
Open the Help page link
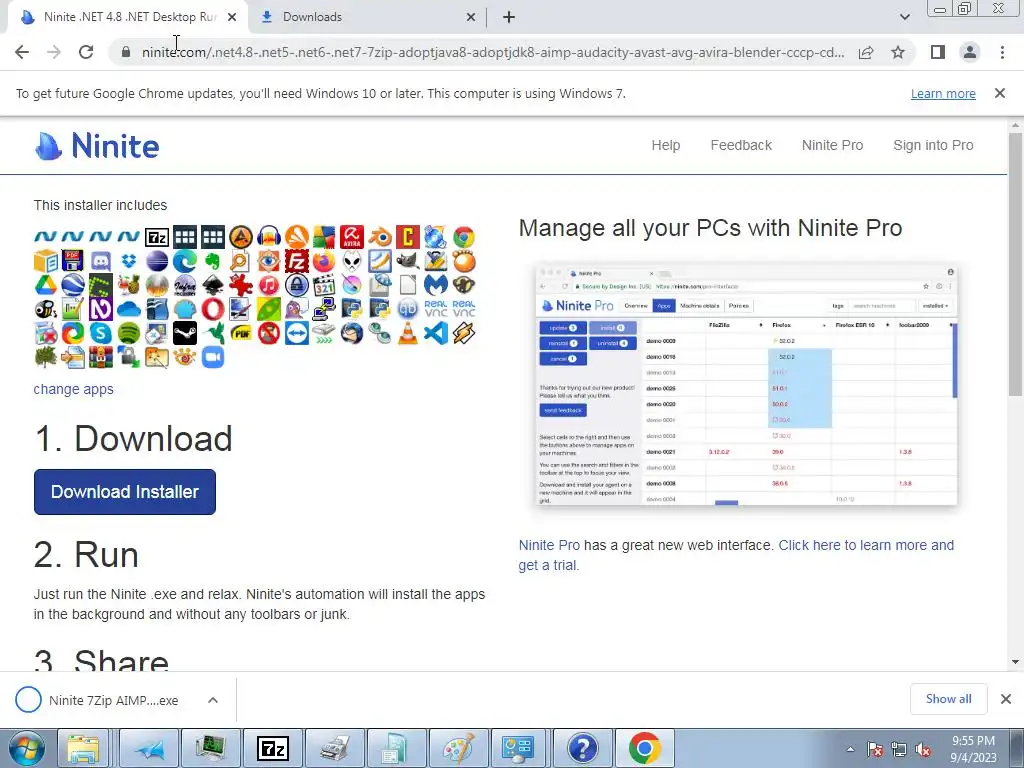[x=665, y=145]
